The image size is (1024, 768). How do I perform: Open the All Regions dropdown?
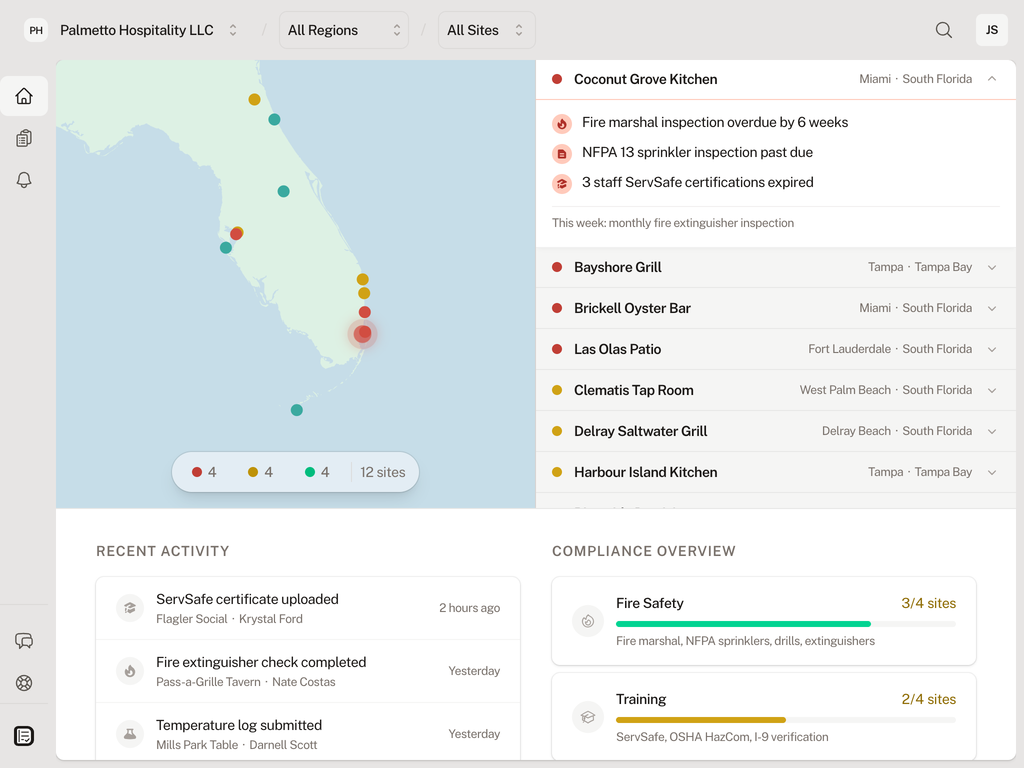tap(344, 30)
